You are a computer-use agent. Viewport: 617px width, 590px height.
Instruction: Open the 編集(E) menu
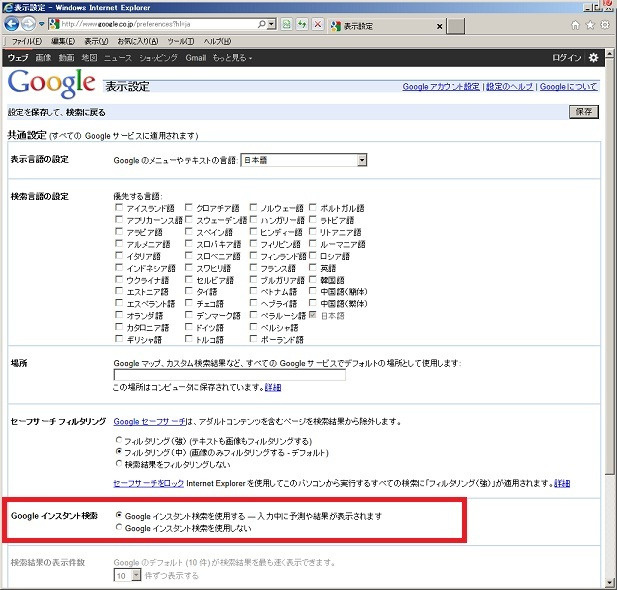pyautogui.click(x=63, y=41)
